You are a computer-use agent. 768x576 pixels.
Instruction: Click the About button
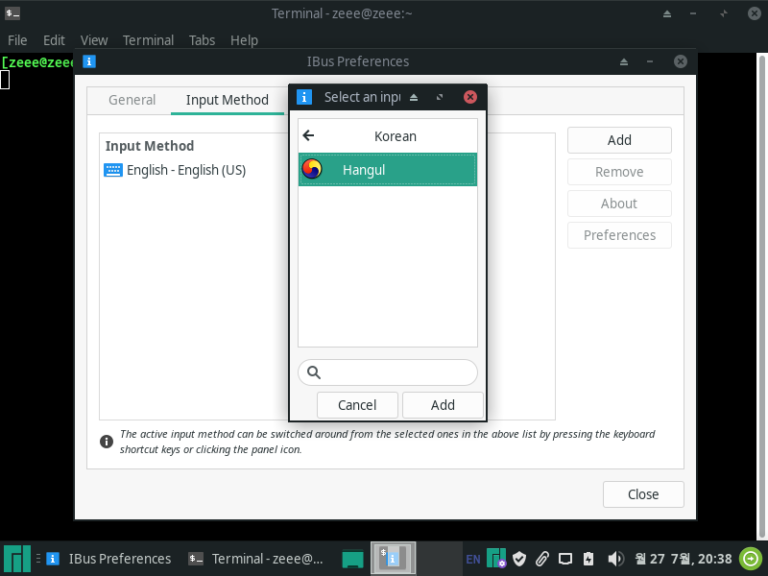click(x=619, y=203)
